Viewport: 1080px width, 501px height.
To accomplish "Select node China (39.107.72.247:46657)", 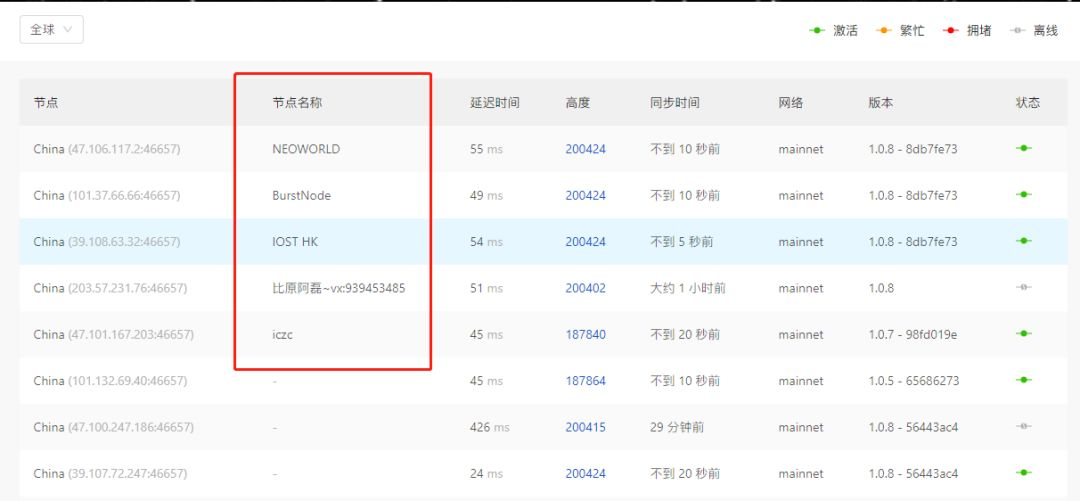I will click(x=110, y=474).
